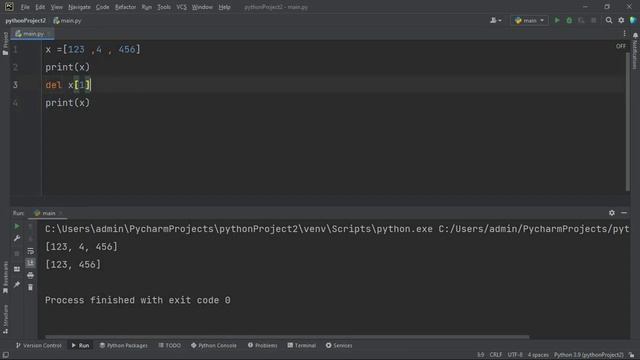Toggle scroll to end in Run console

[31, 263]
